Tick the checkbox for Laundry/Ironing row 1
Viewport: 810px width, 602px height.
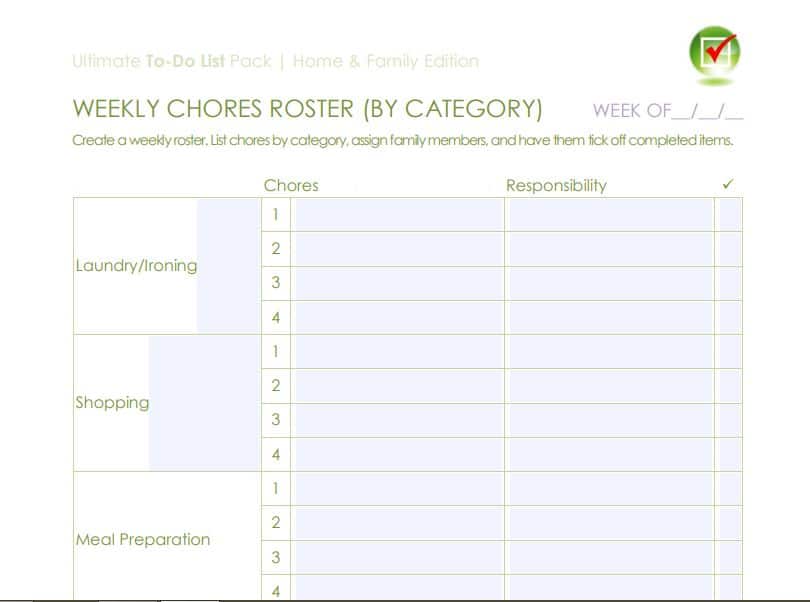coord(730,215)
